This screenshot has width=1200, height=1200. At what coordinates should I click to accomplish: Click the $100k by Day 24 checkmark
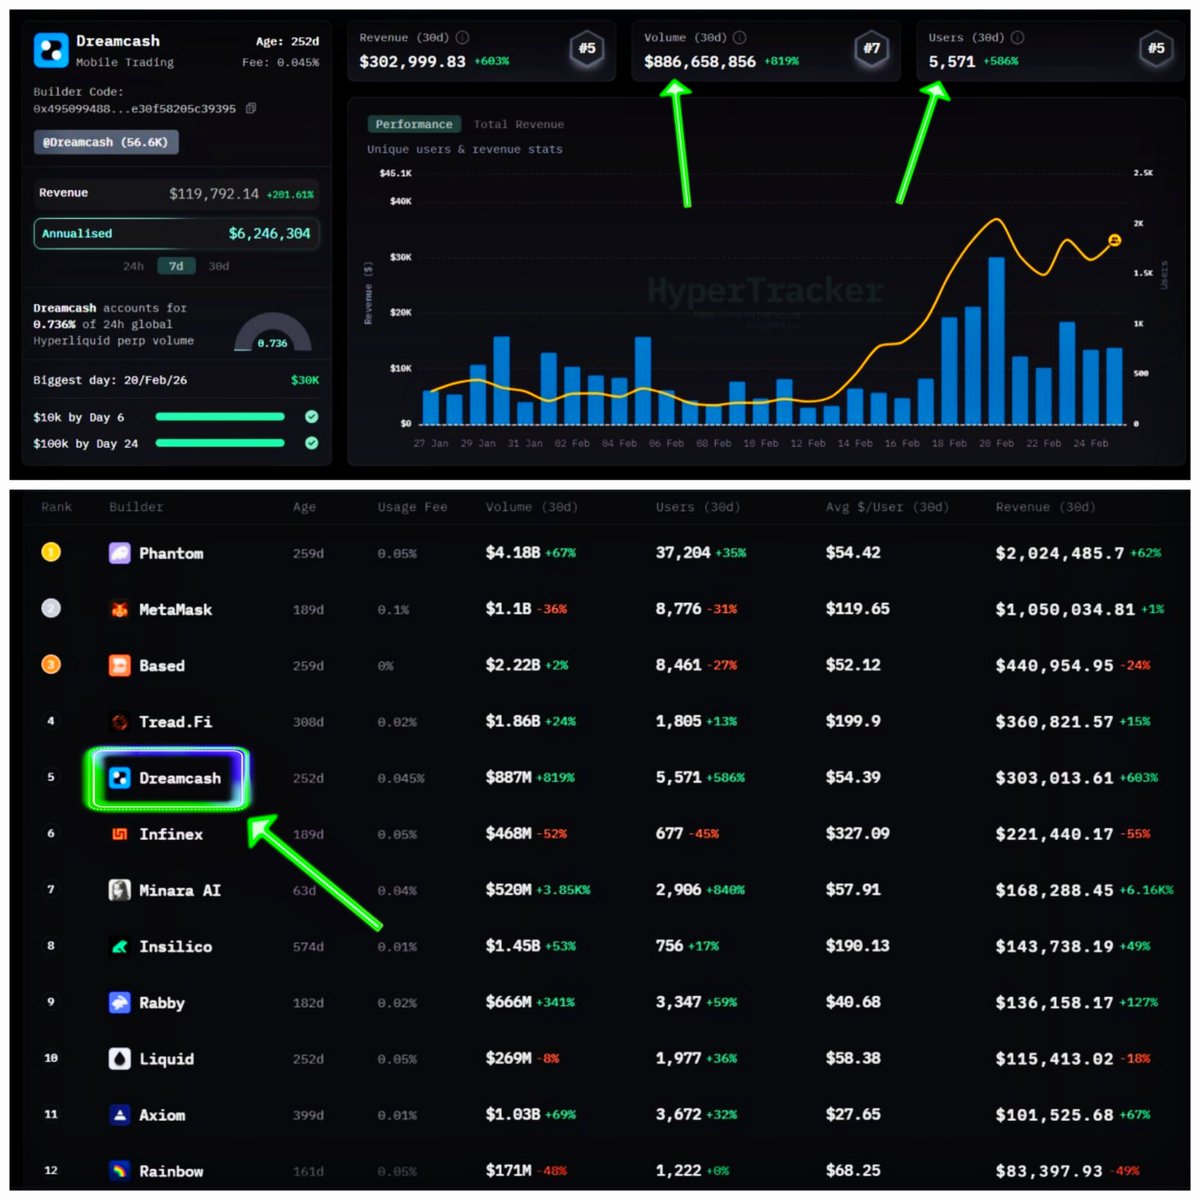coord(311,442)
